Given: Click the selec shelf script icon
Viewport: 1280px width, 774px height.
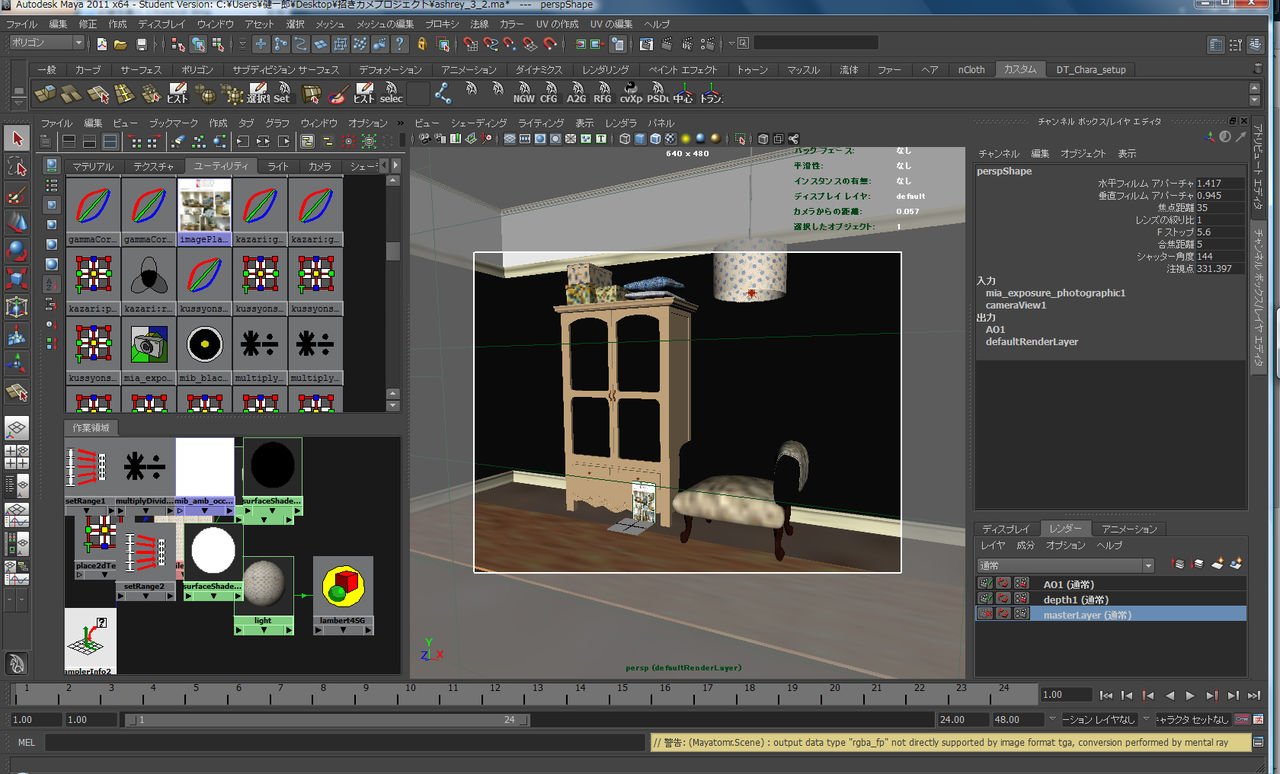Looking at the screenshot, I should 391,94.
